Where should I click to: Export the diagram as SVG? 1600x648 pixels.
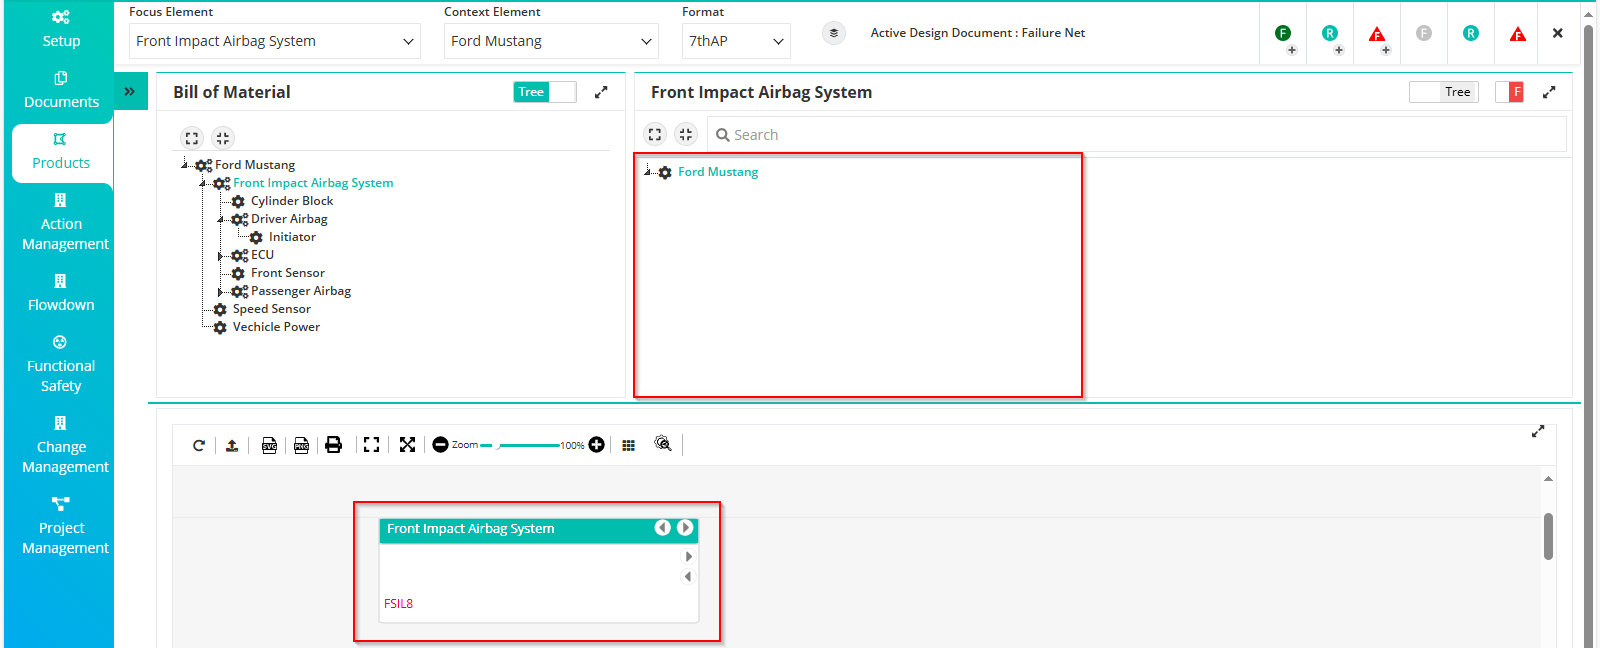(x=269, y=445)
